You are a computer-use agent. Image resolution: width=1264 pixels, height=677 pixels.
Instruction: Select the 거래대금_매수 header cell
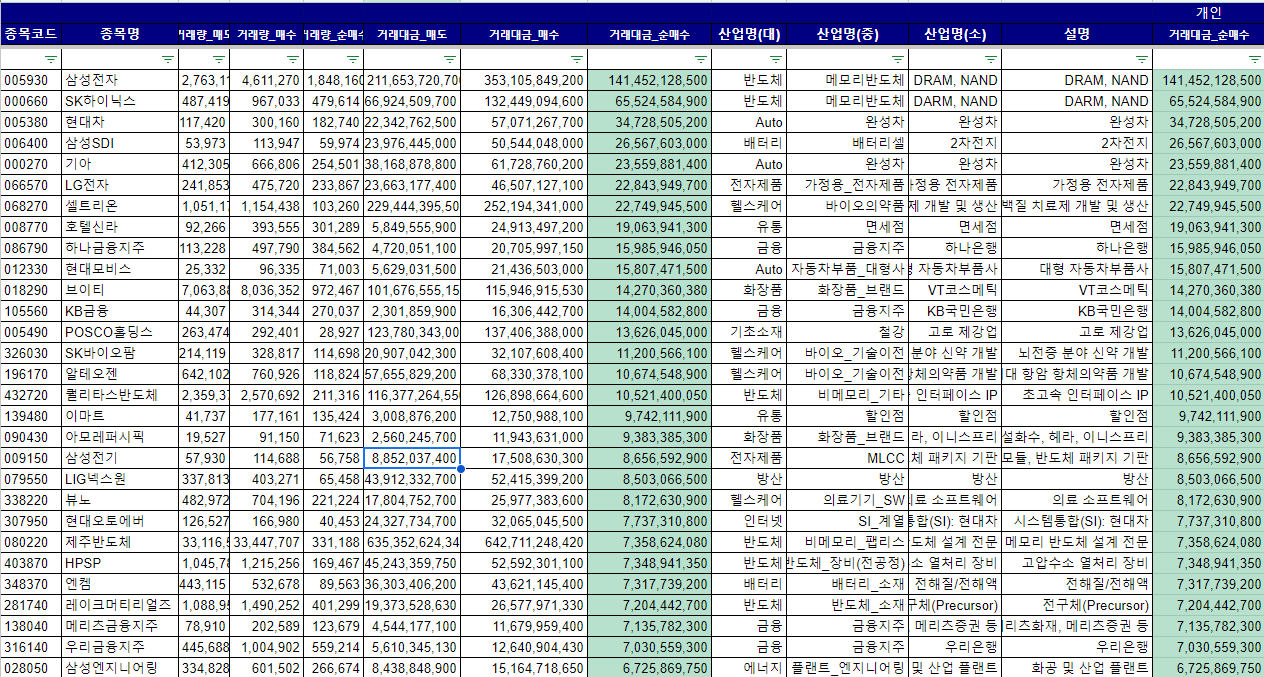point(525,34)
